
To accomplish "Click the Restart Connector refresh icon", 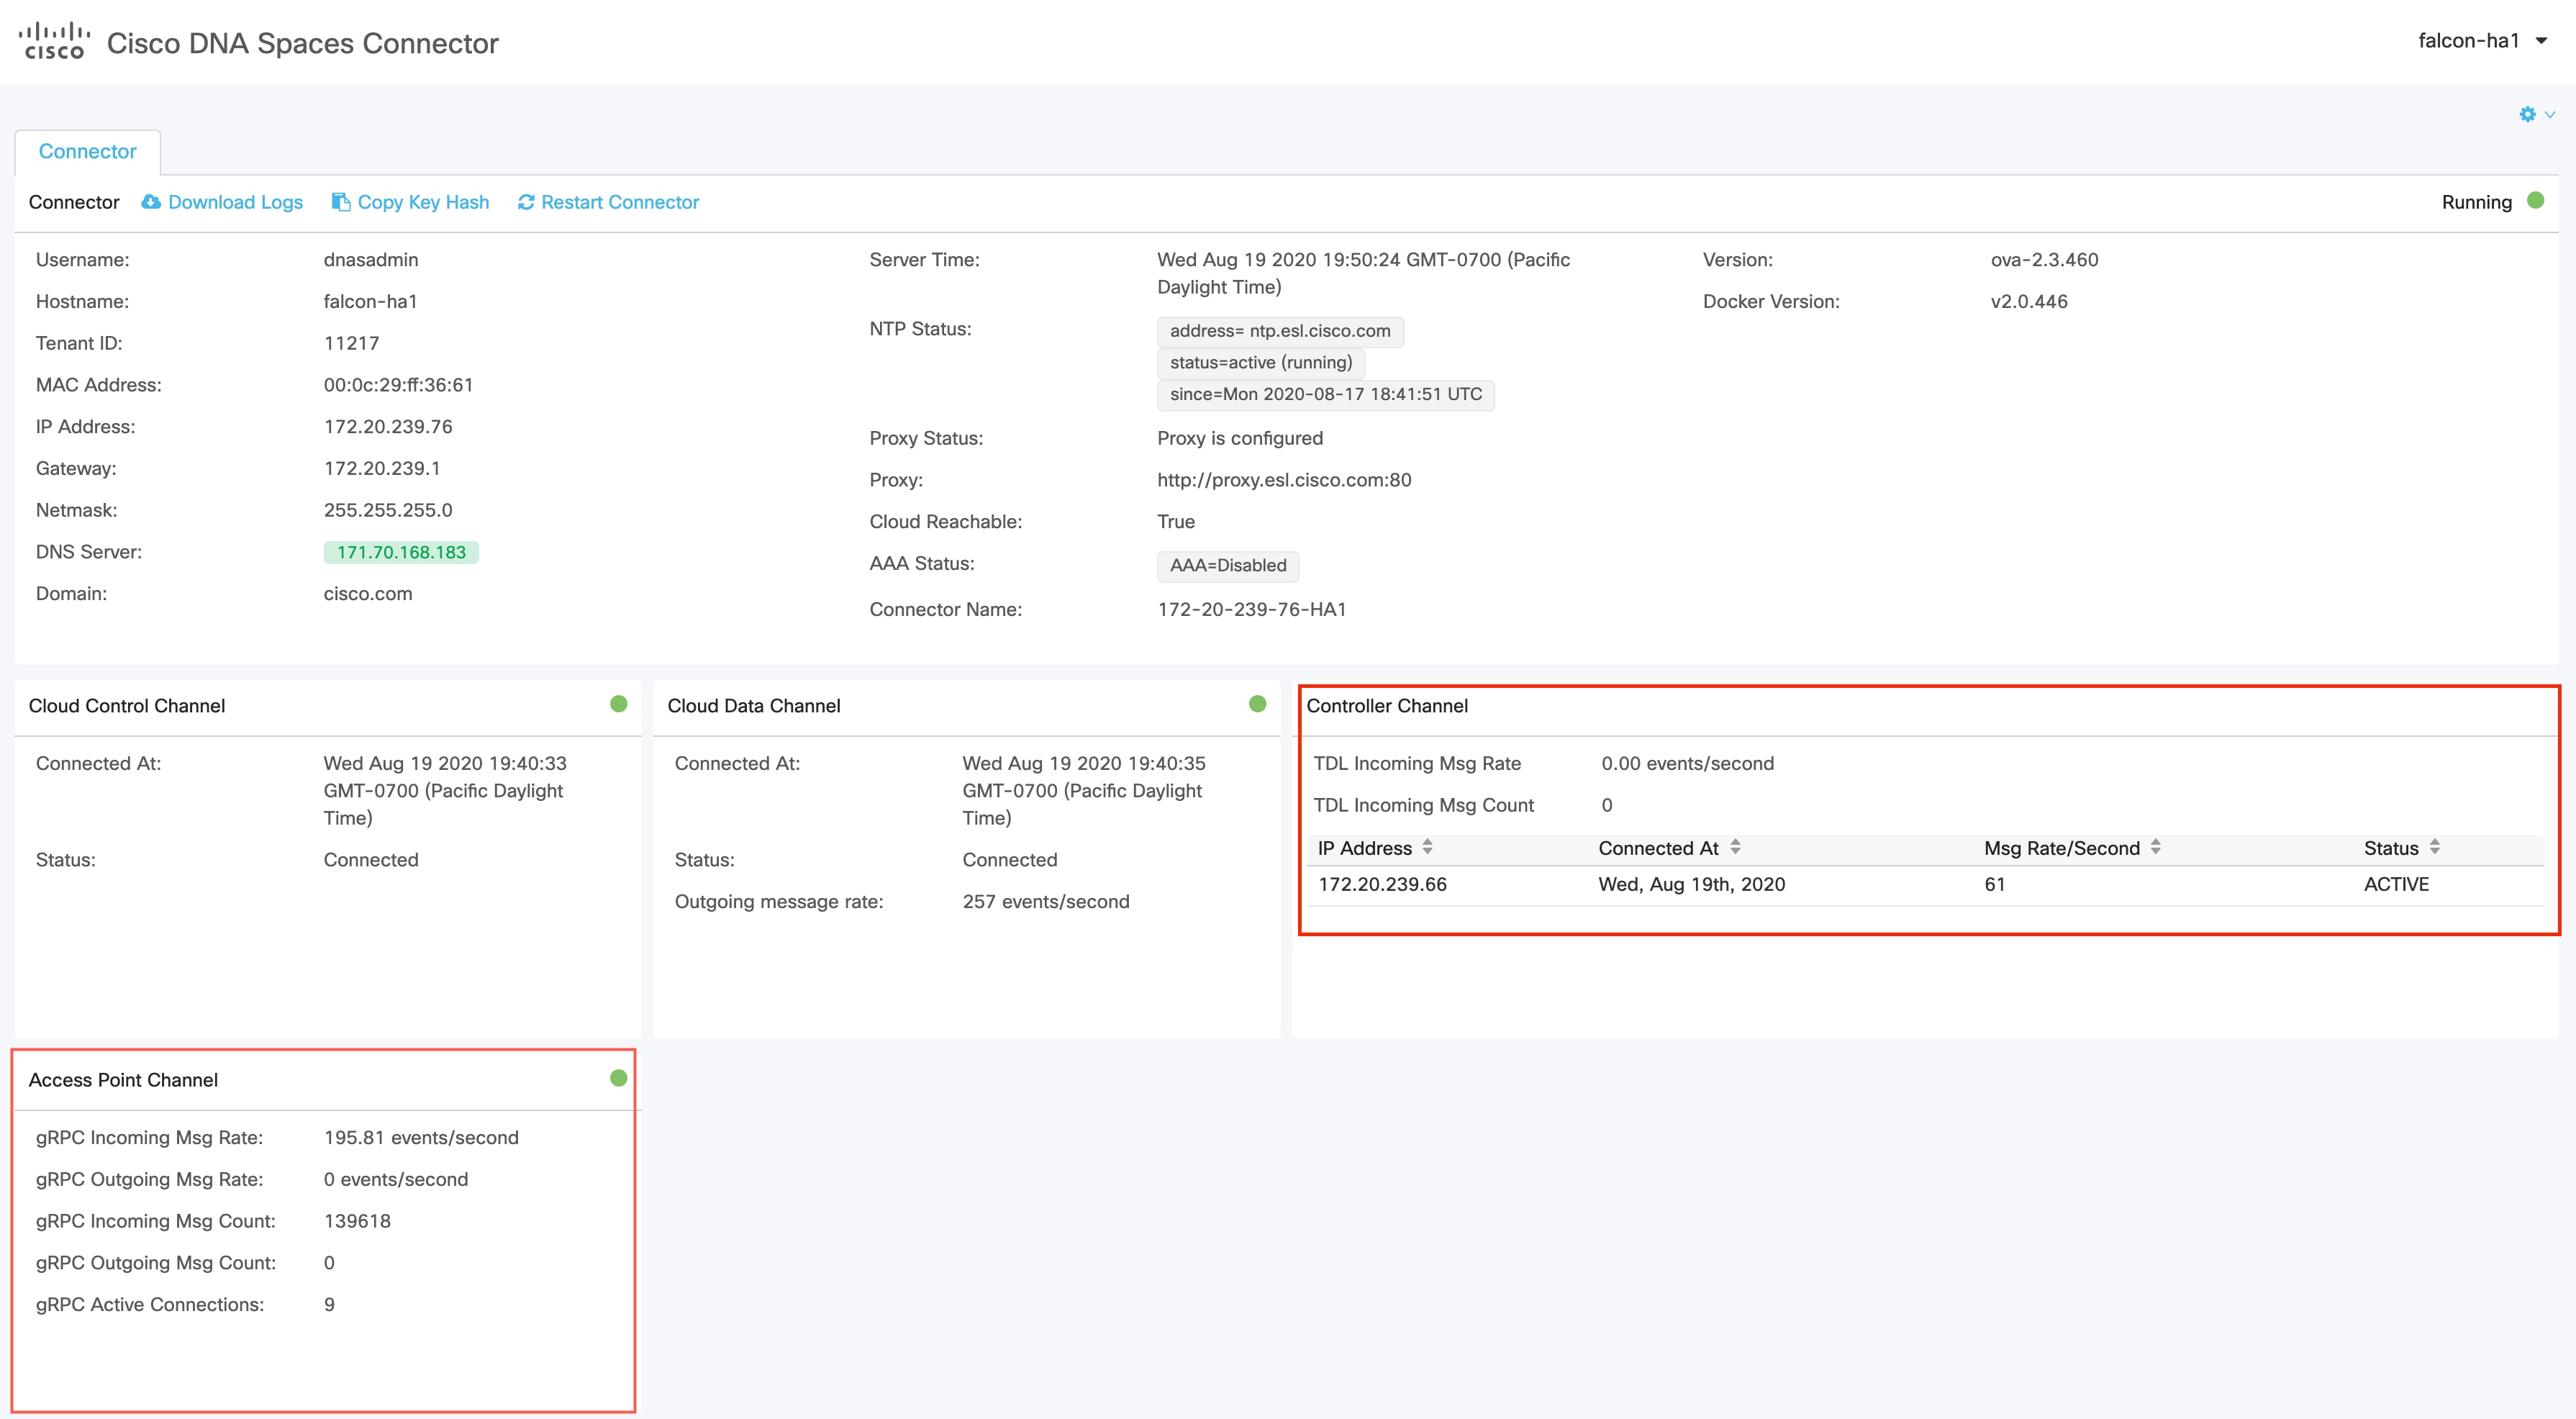I will coord(526,202).
